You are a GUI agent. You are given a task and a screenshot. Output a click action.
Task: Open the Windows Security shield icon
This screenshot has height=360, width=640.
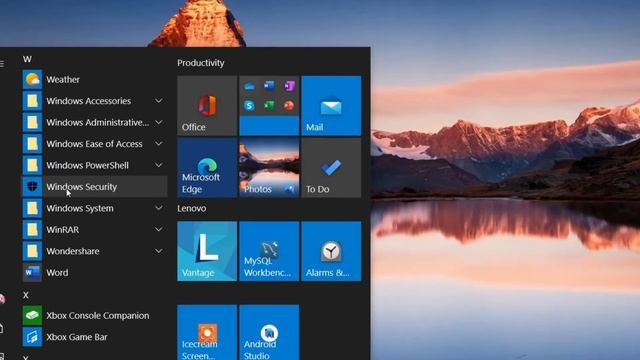click(x=32, y=187)
